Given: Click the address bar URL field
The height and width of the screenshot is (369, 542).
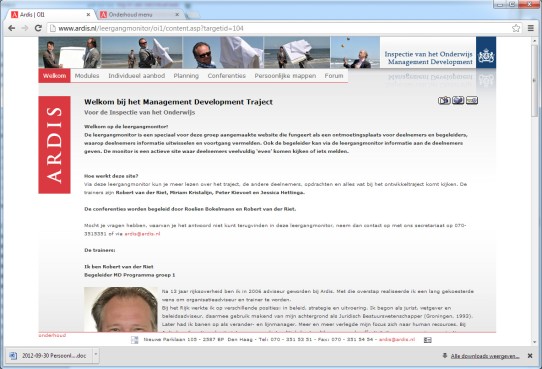Looking at the screenshot, I should 280,28.
